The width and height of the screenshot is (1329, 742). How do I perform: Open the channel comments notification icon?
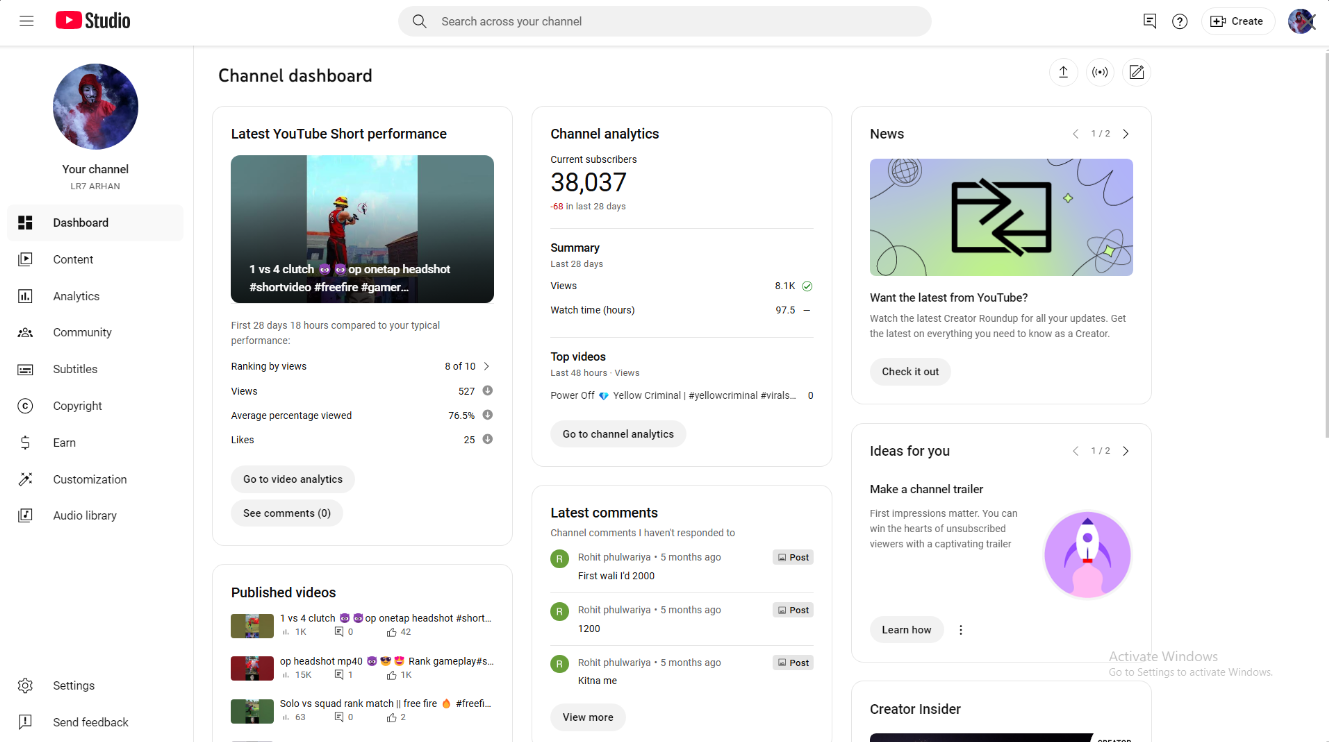click(x=1150, y=21)
